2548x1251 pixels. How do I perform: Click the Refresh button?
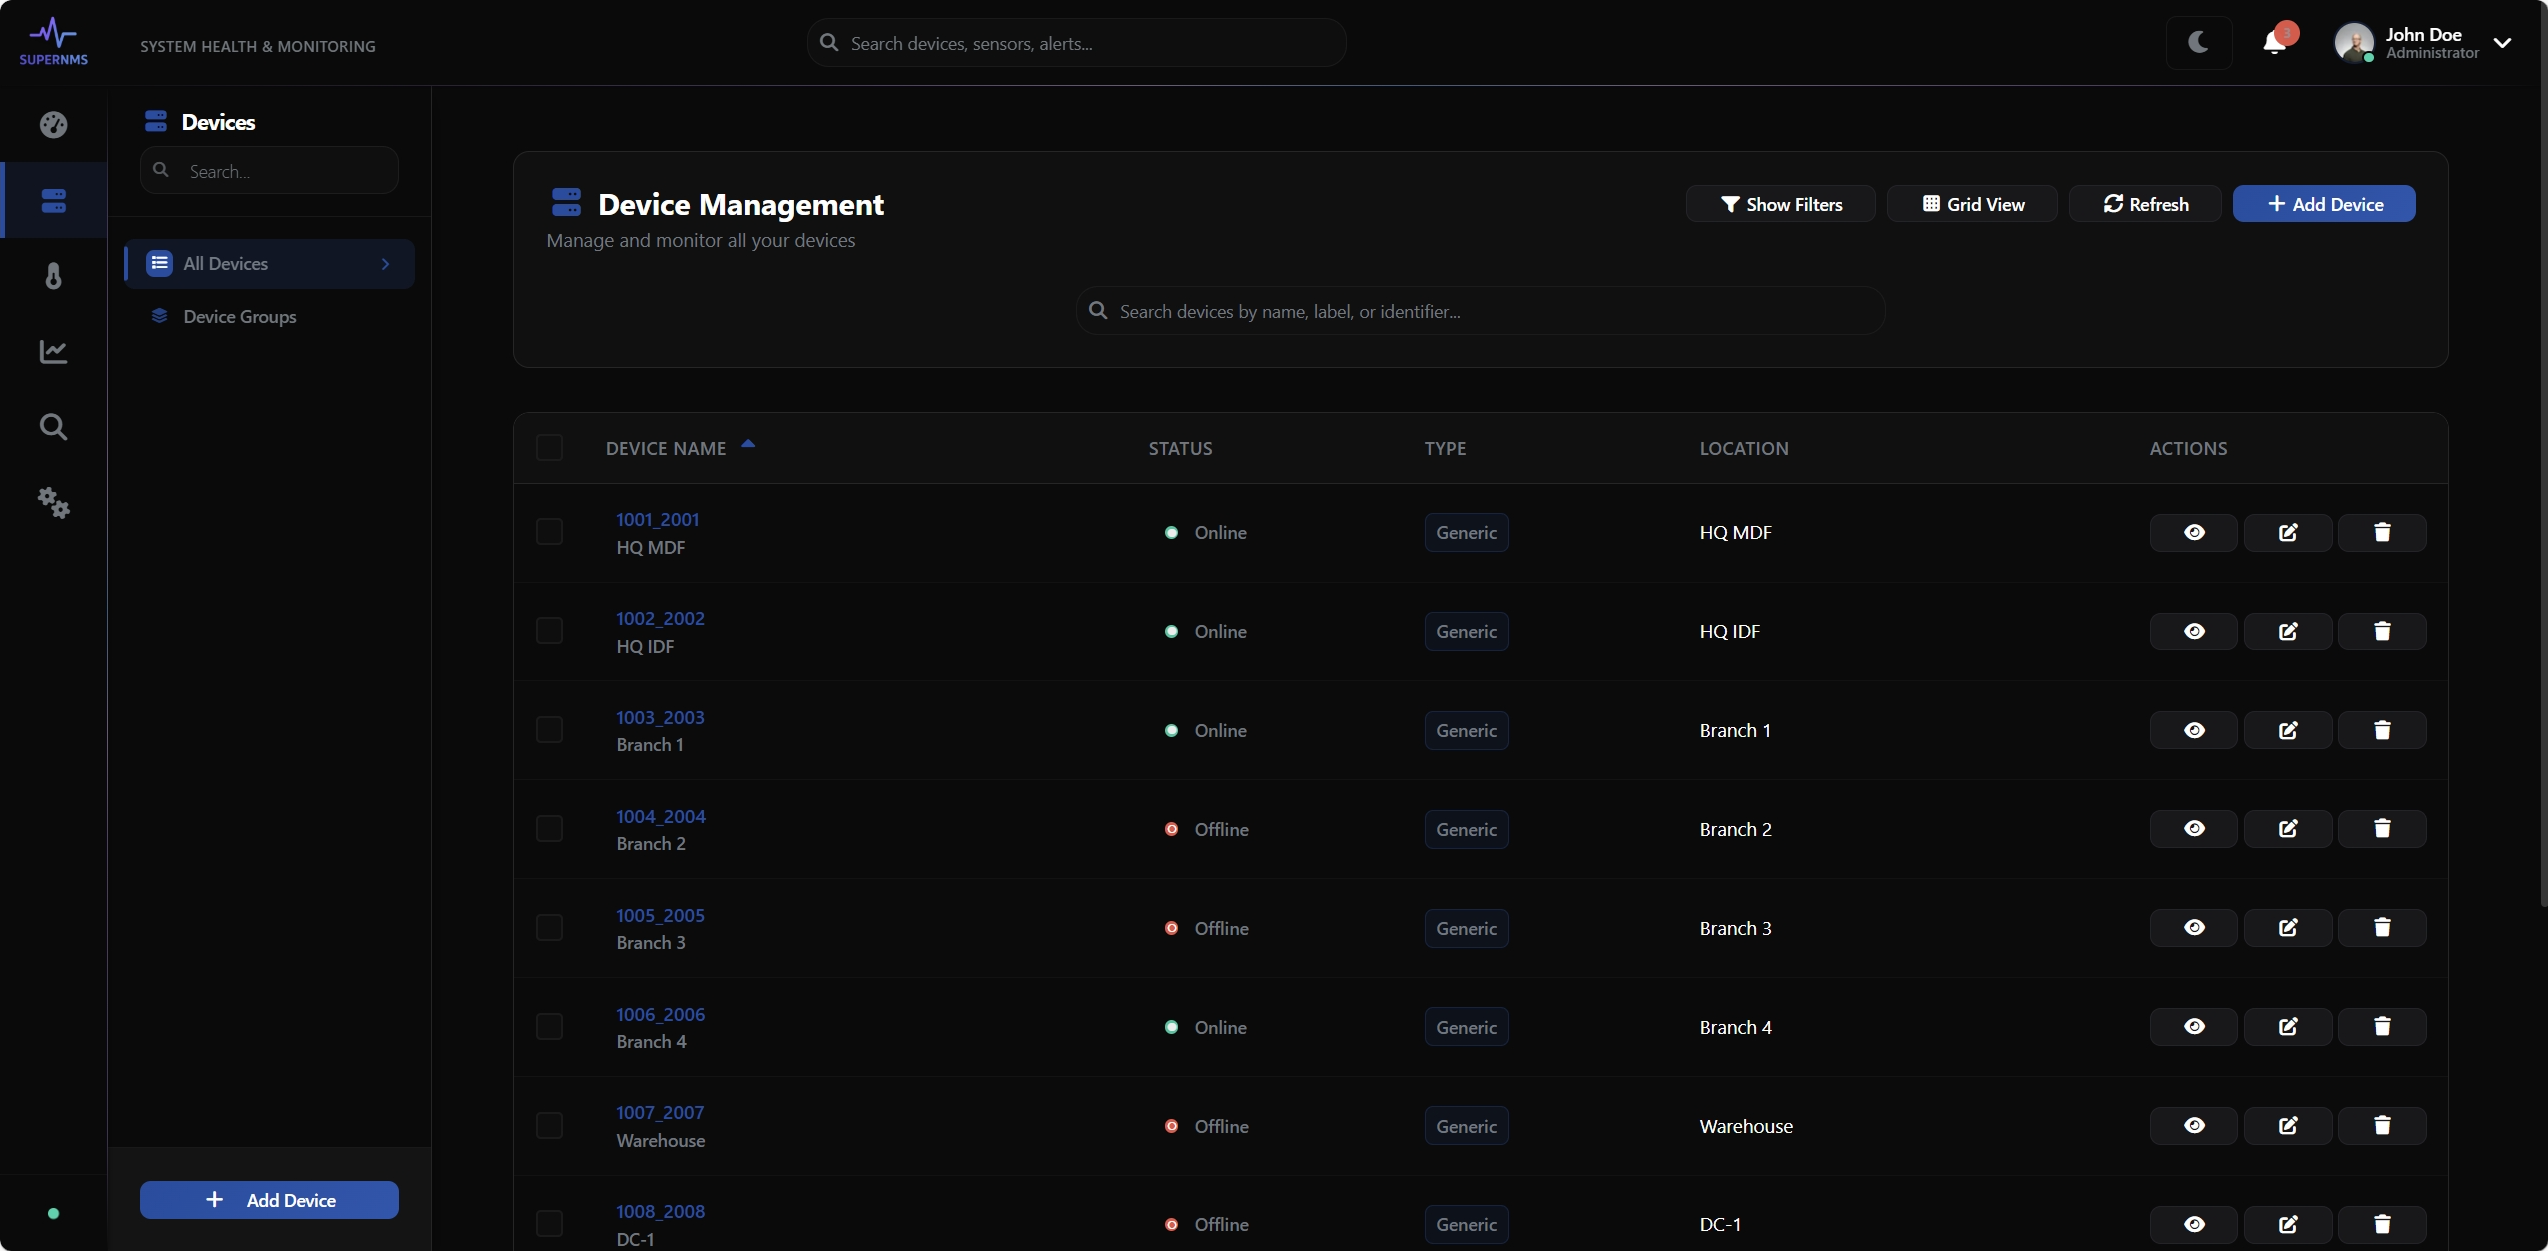point(2145,204)
